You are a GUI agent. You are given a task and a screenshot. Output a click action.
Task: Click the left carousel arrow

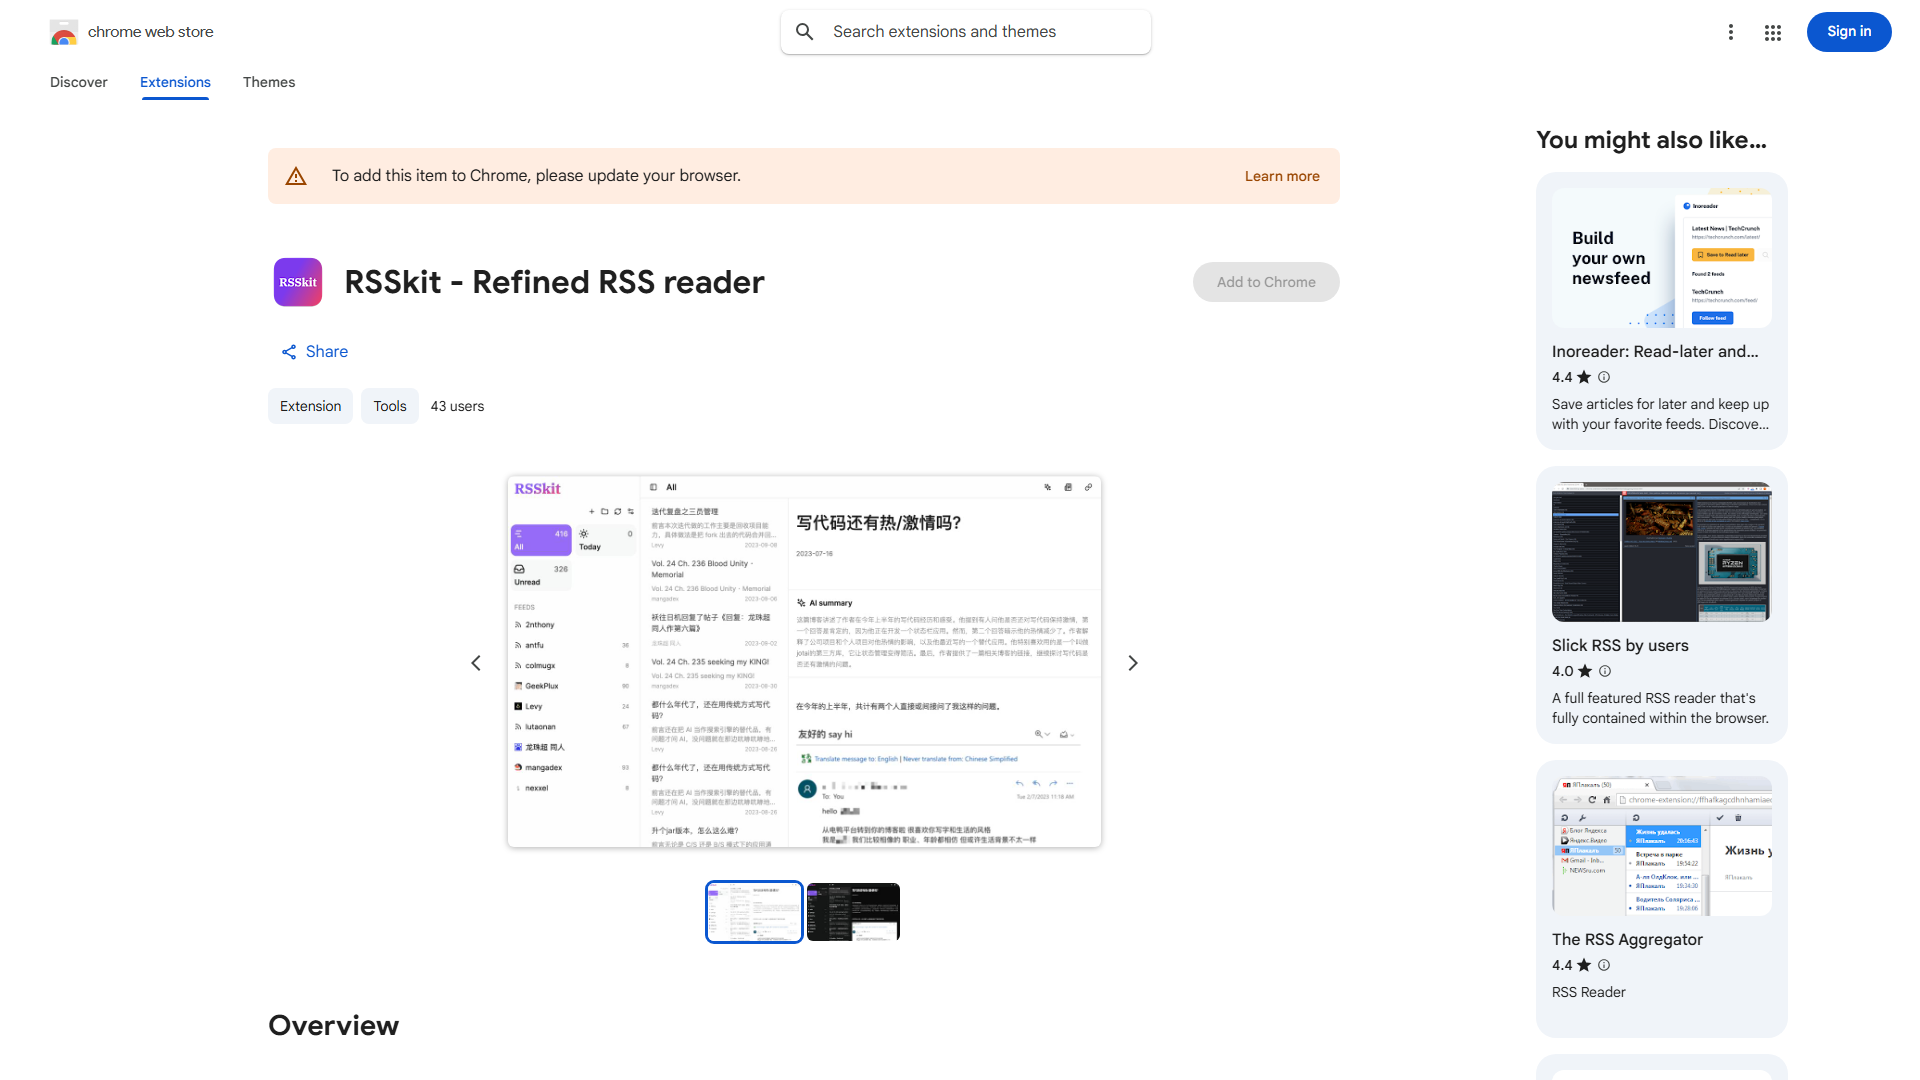tap(476, 662)
